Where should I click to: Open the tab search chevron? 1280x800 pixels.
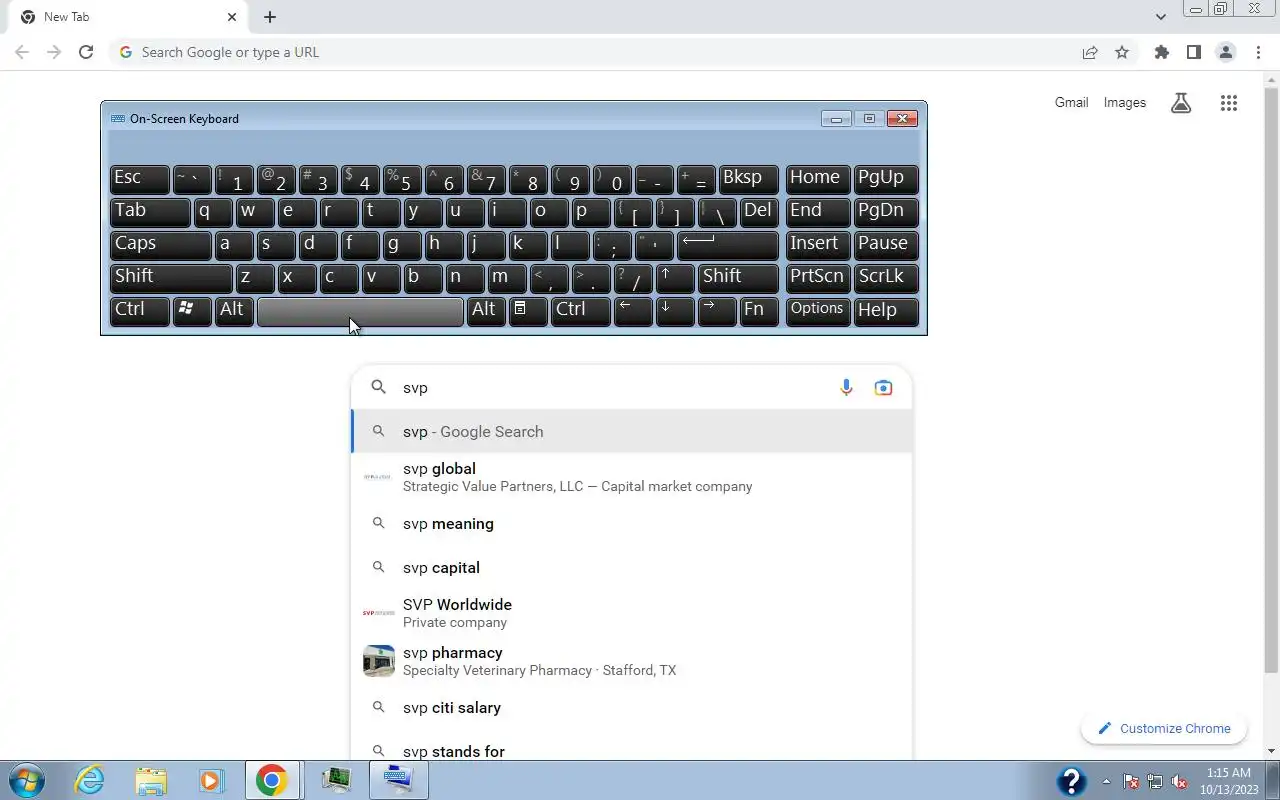click(x=1160, y=17)
